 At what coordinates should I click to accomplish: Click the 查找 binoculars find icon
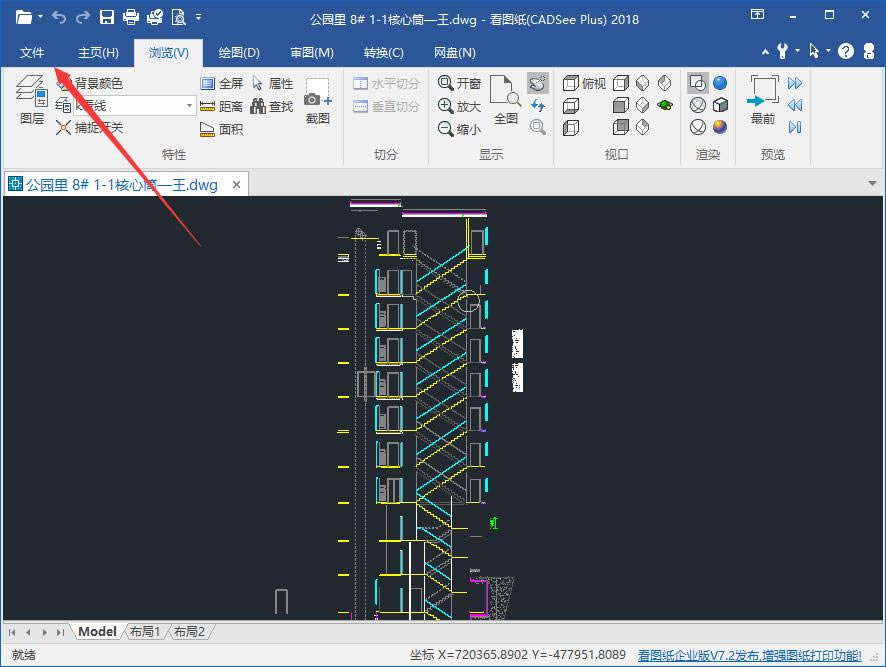271,106
